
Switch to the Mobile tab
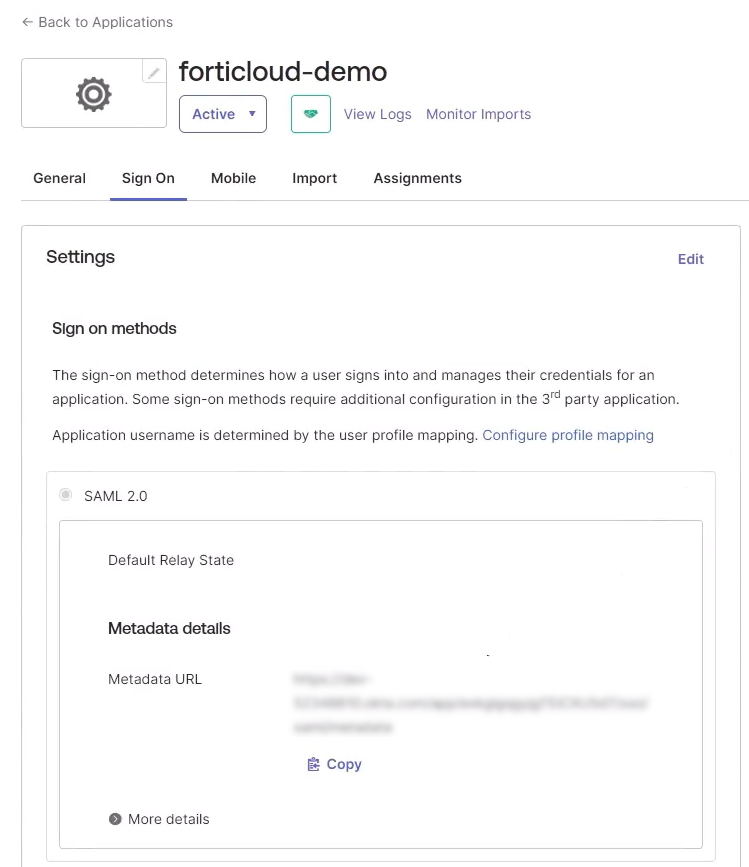(233, 178)
